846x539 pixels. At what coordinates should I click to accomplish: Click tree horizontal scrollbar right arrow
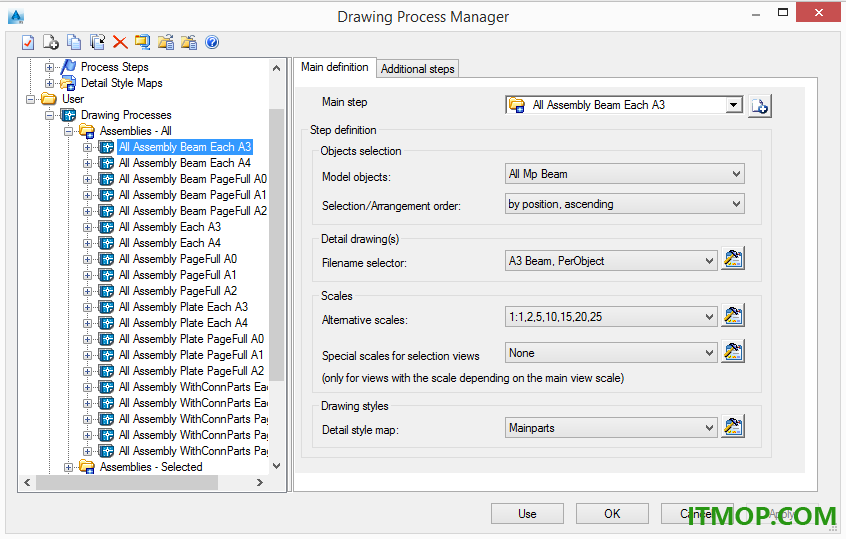[260, 482]
